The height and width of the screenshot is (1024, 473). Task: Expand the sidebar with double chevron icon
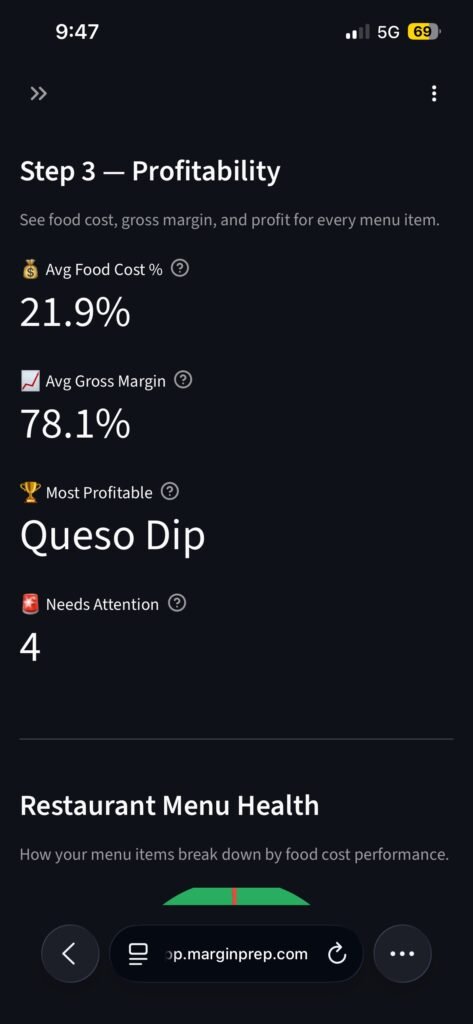coord(39,94)
